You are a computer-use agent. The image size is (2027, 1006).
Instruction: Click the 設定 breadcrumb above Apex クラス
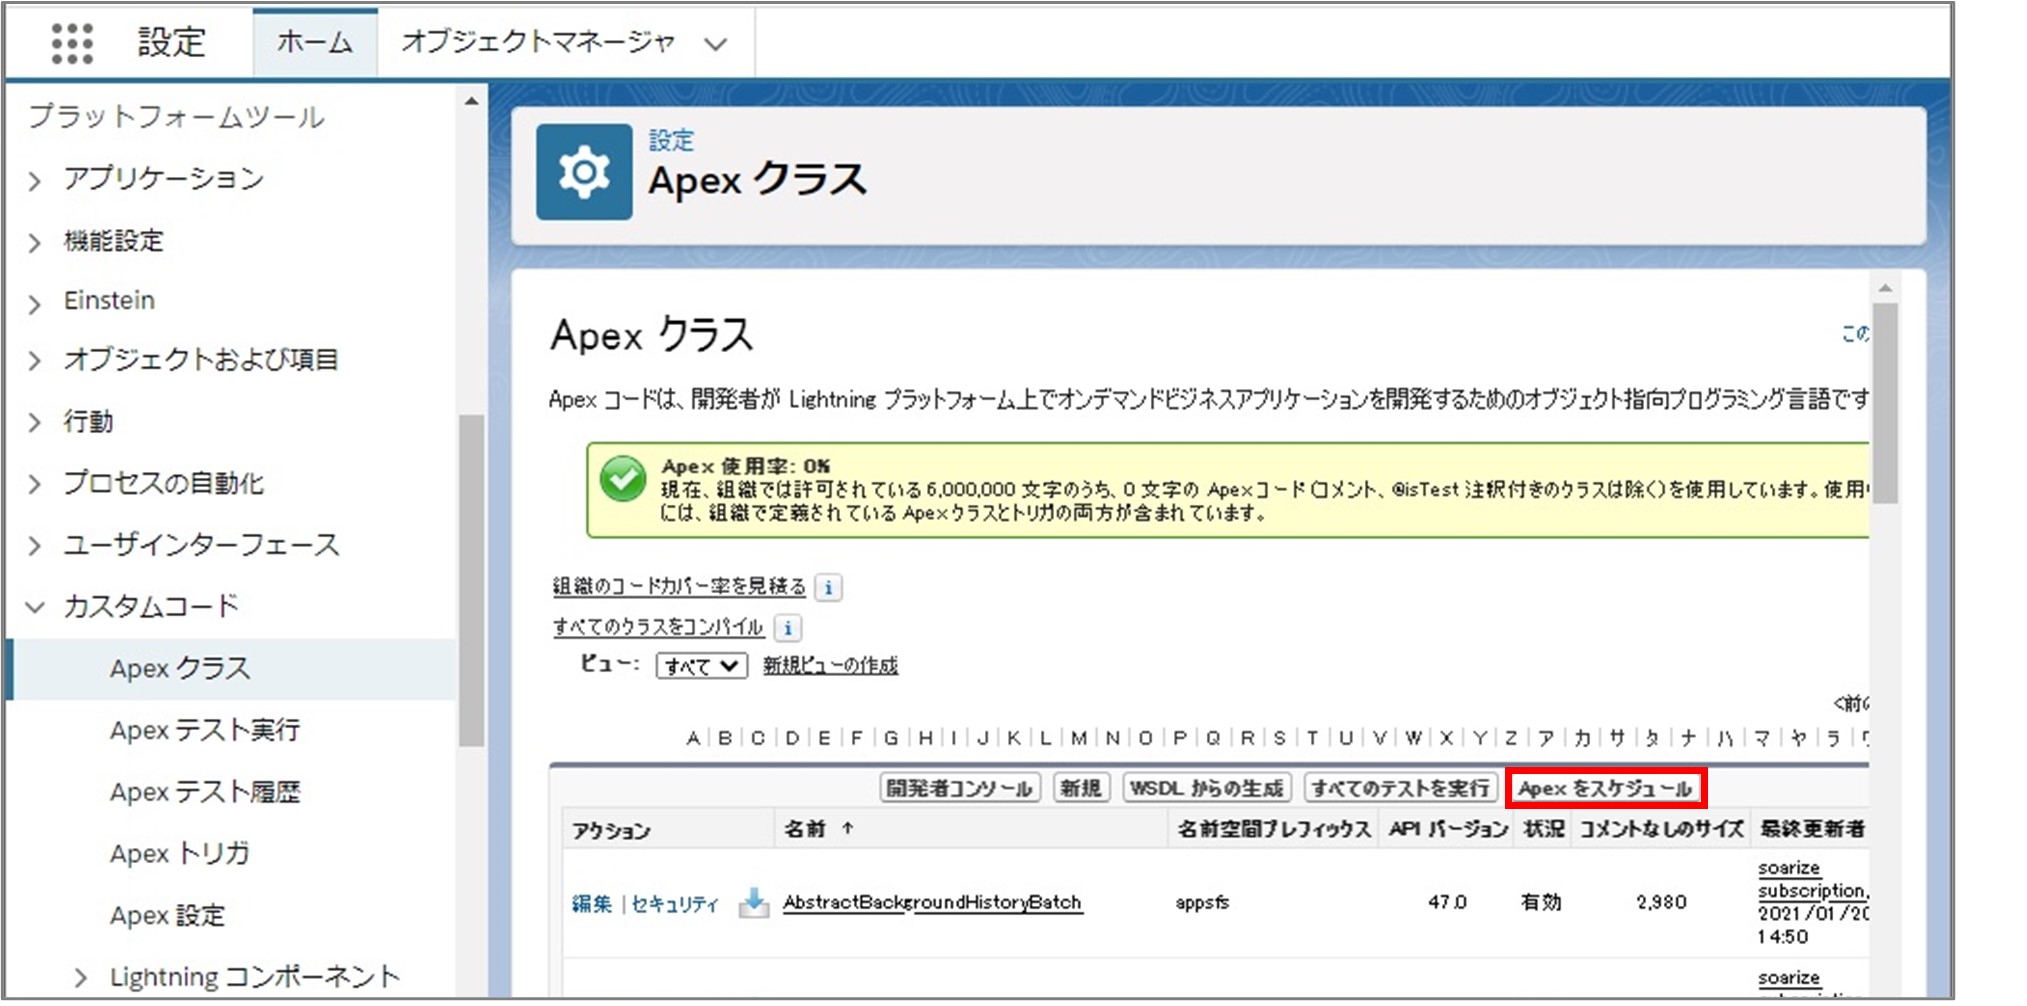tap(671, 140)
